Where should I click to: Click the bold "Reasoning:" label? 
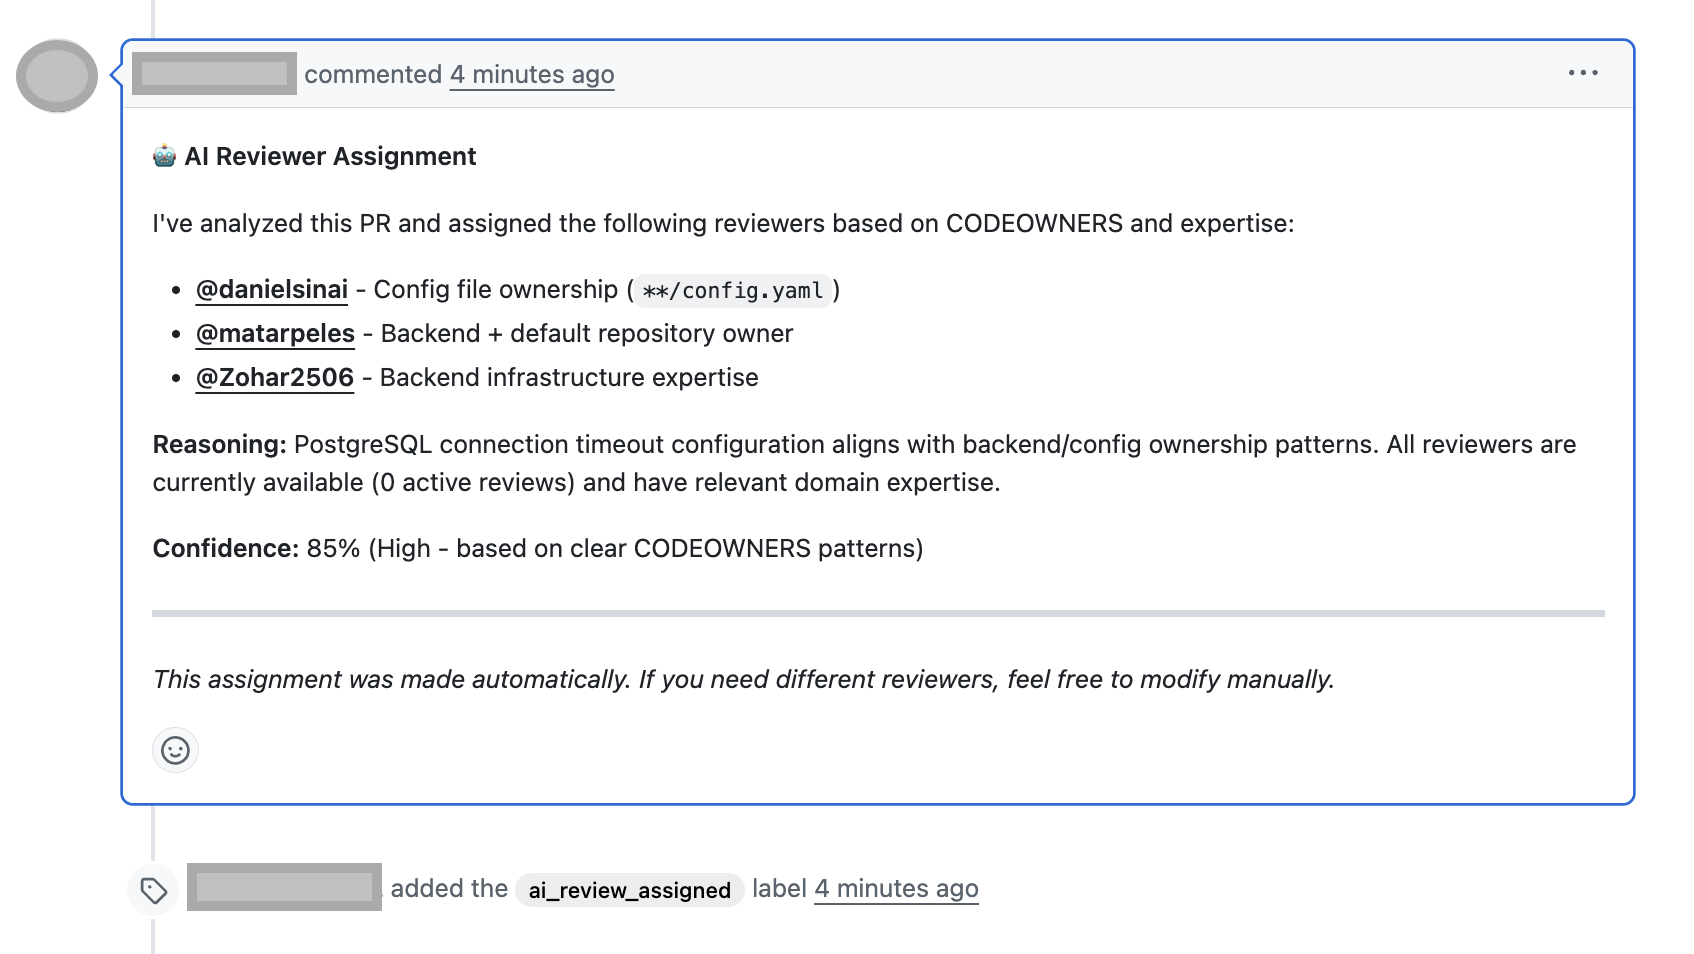pyautogui.click(x=219, y=445)
